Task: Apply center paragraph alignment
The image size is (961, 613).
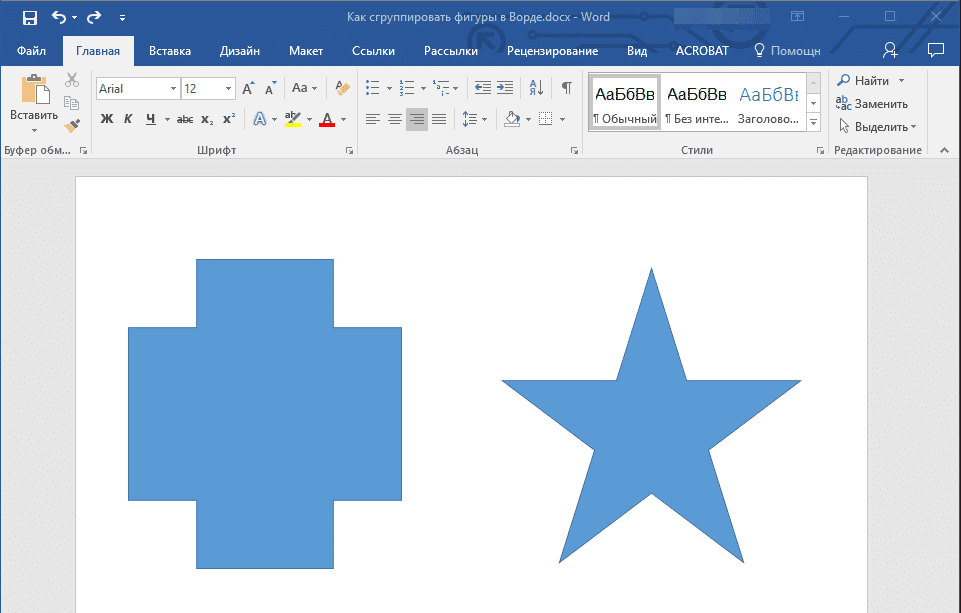Action: click(x=395, y=119)
